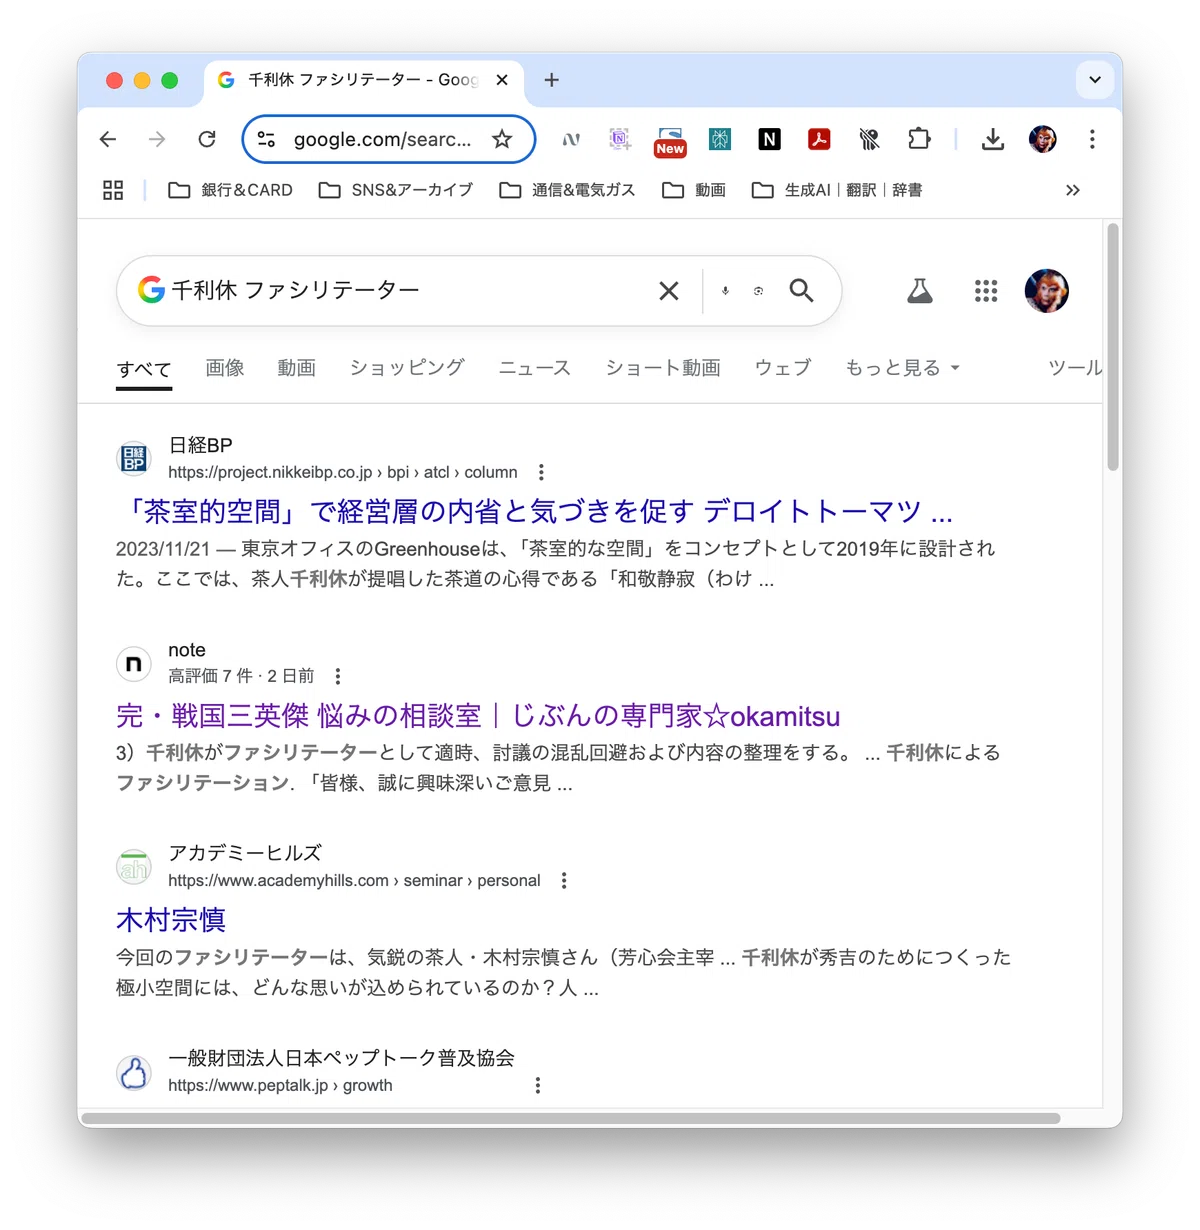Expand the もっと見る dropdown
The width and height of the screenshot is (1200, 1230).
(902, 368)
